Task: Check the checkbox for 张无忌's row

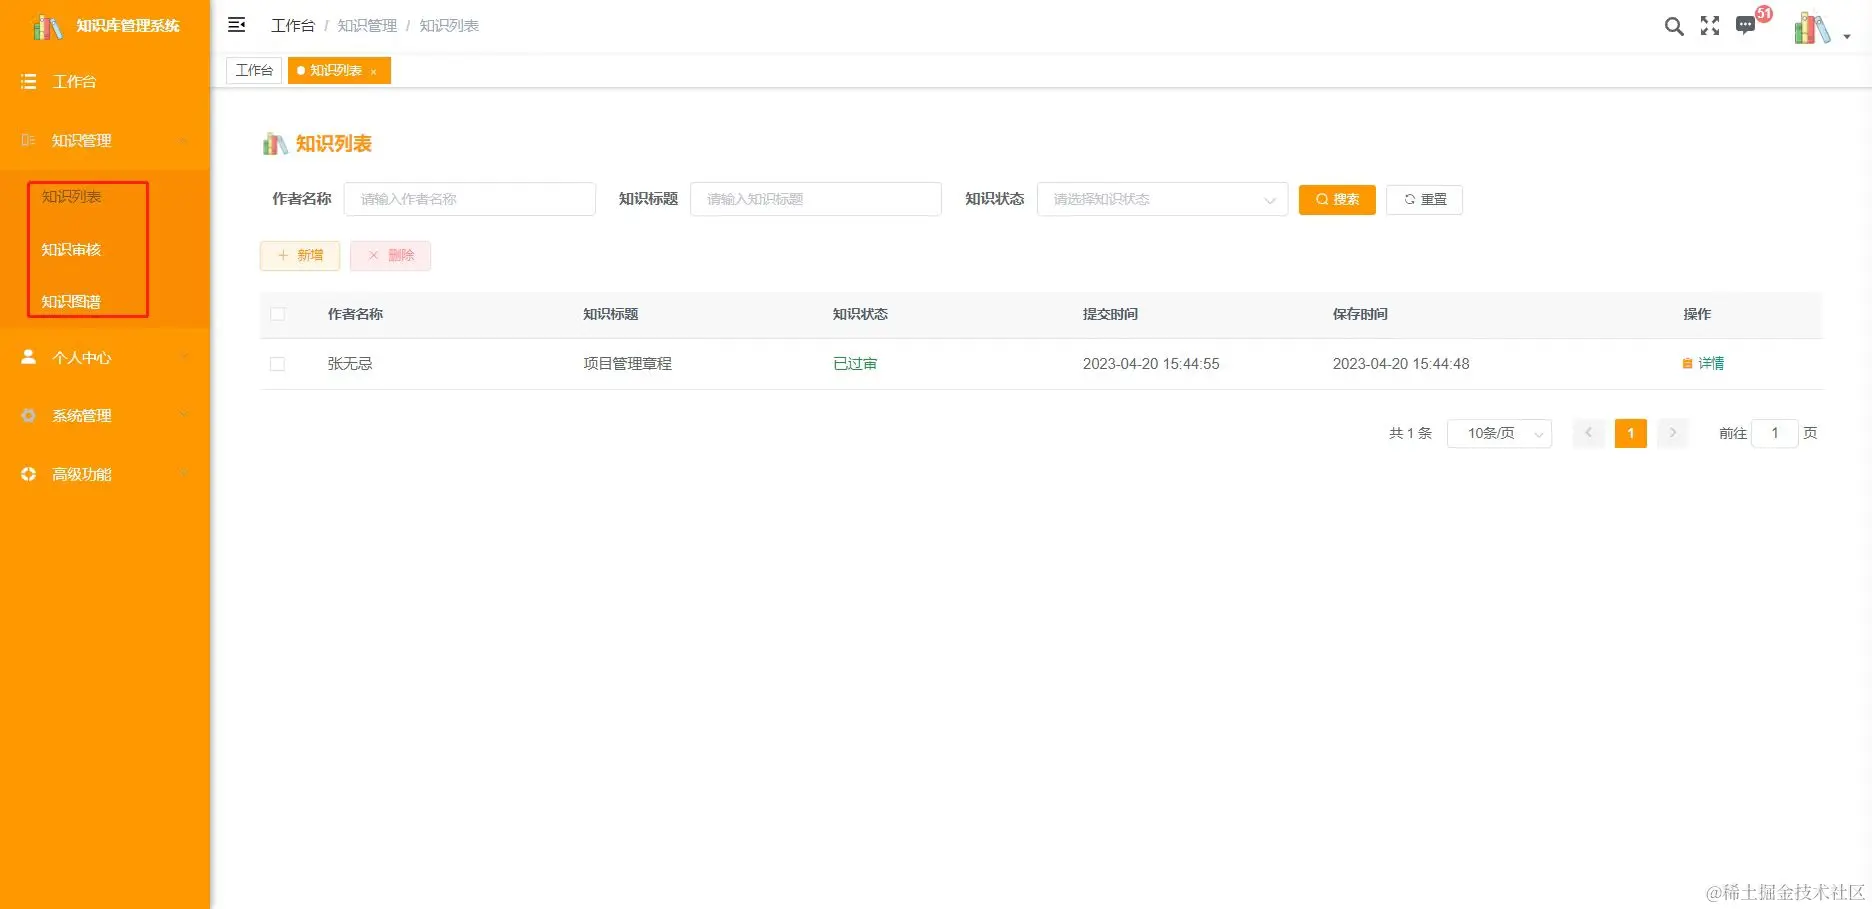Action: (277, 363)
